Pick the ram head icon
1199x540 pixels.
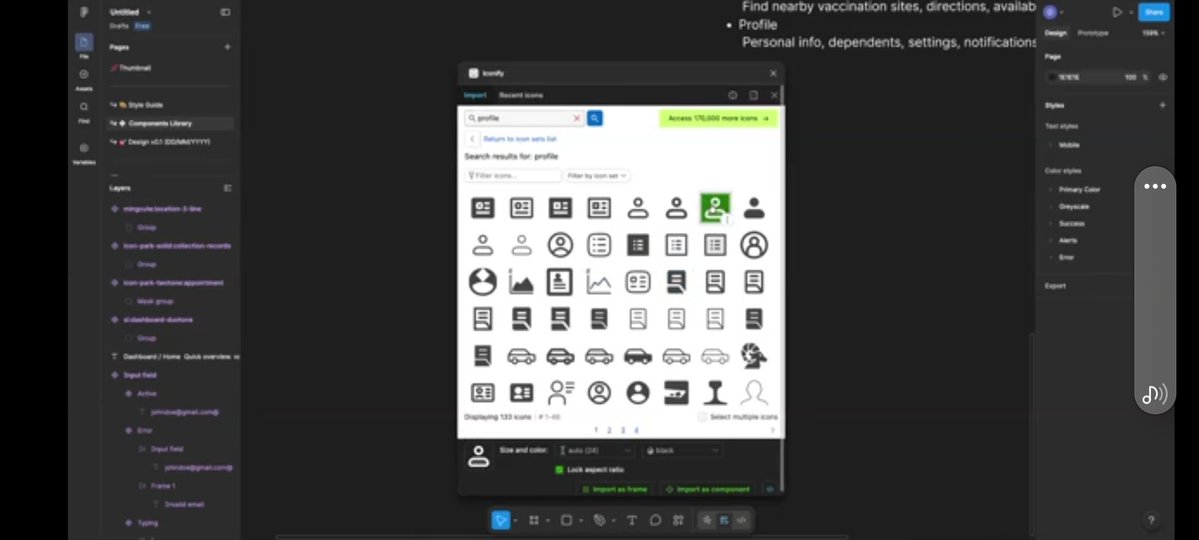click(754, 356)
